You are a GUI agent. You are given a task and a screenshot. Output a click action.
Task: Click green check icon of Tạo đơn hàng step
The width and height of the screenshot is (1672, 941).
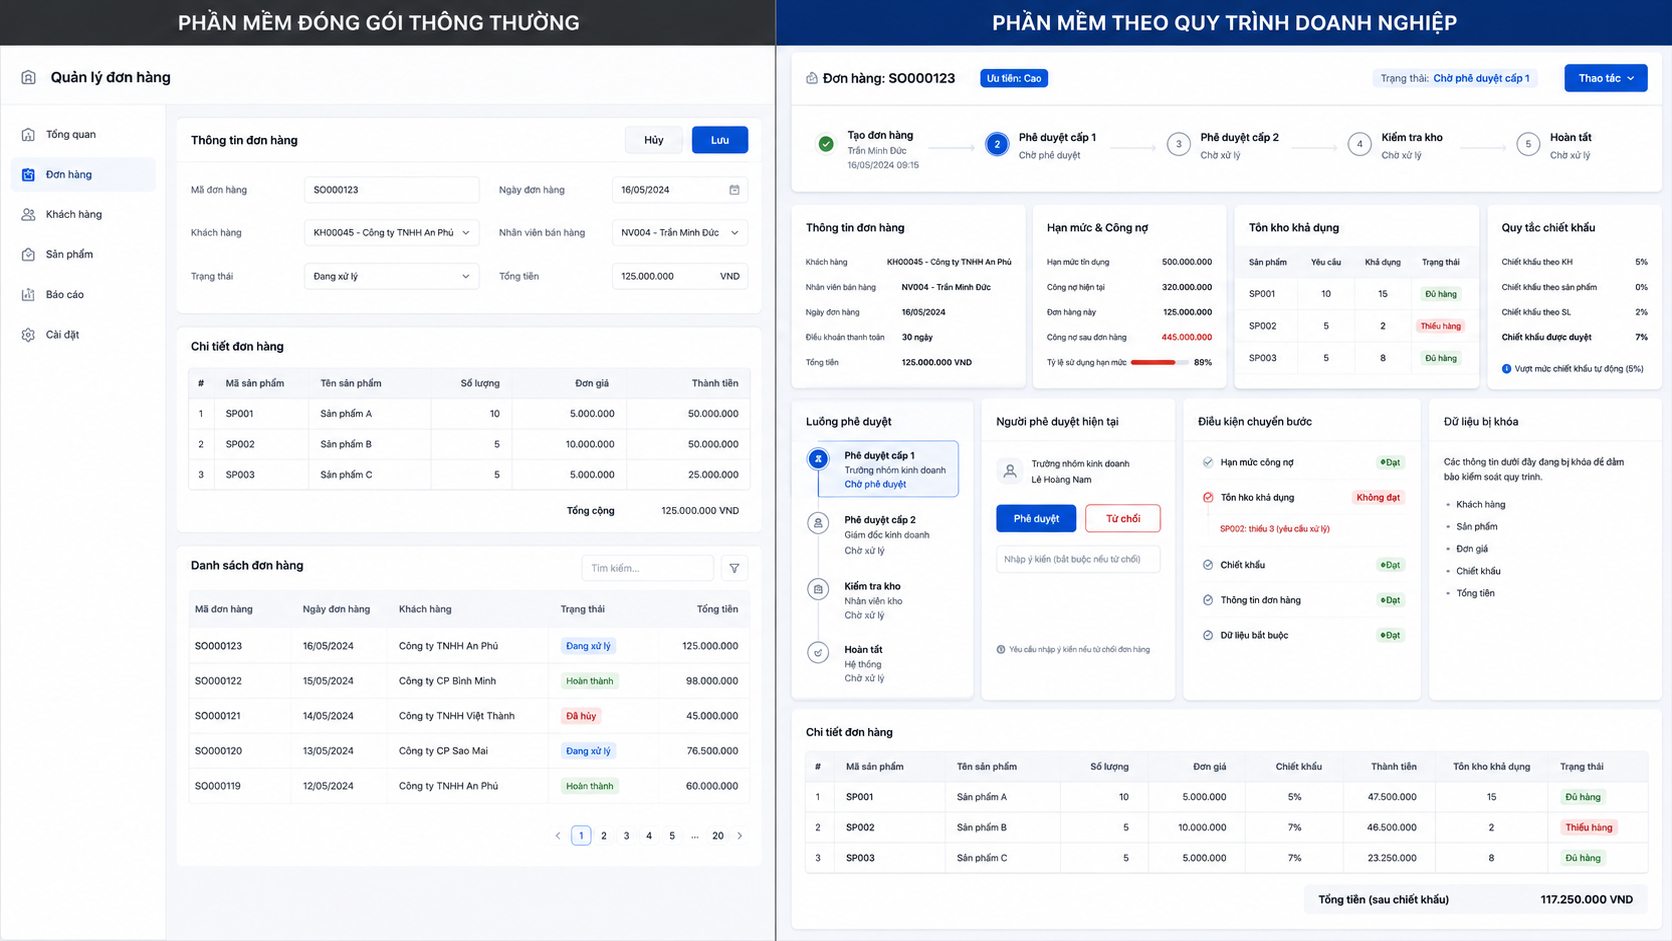coord(826,144)
